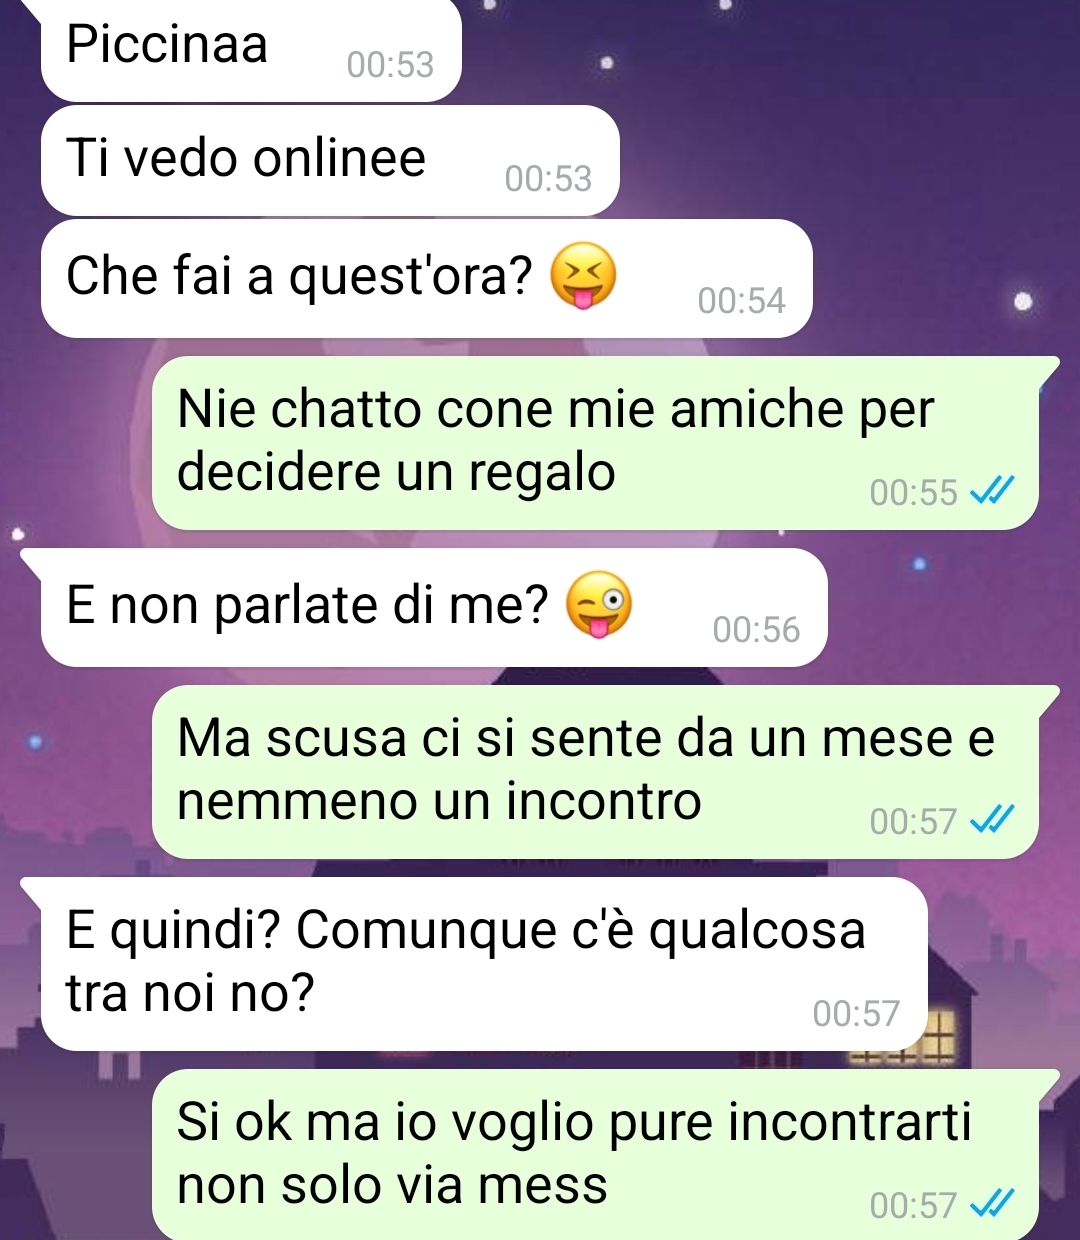Tap the 00:53 timestamp on 'Ti vedo onlinee'
This screenshot has height=1240, width=1080.
pyautogui.click(x=548, y=179)
